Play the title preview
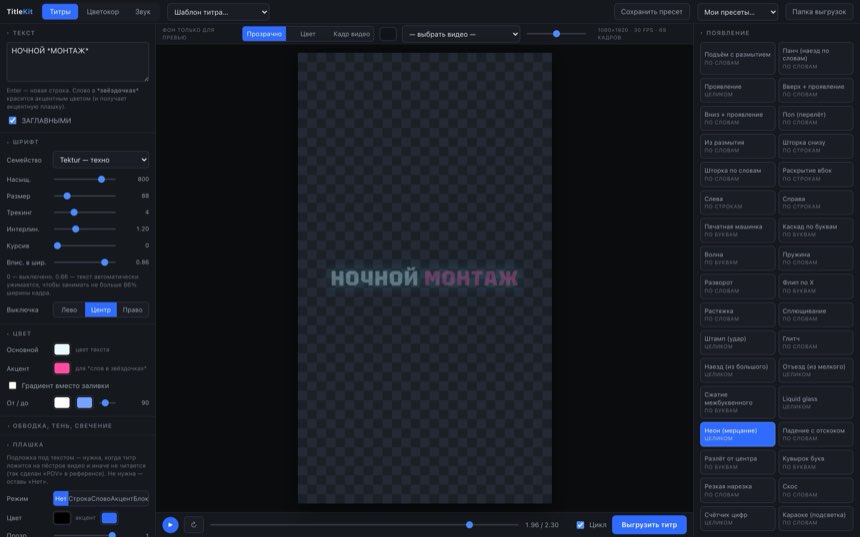The height and width of the screenshot is (537, 860). tap(170, 524)
